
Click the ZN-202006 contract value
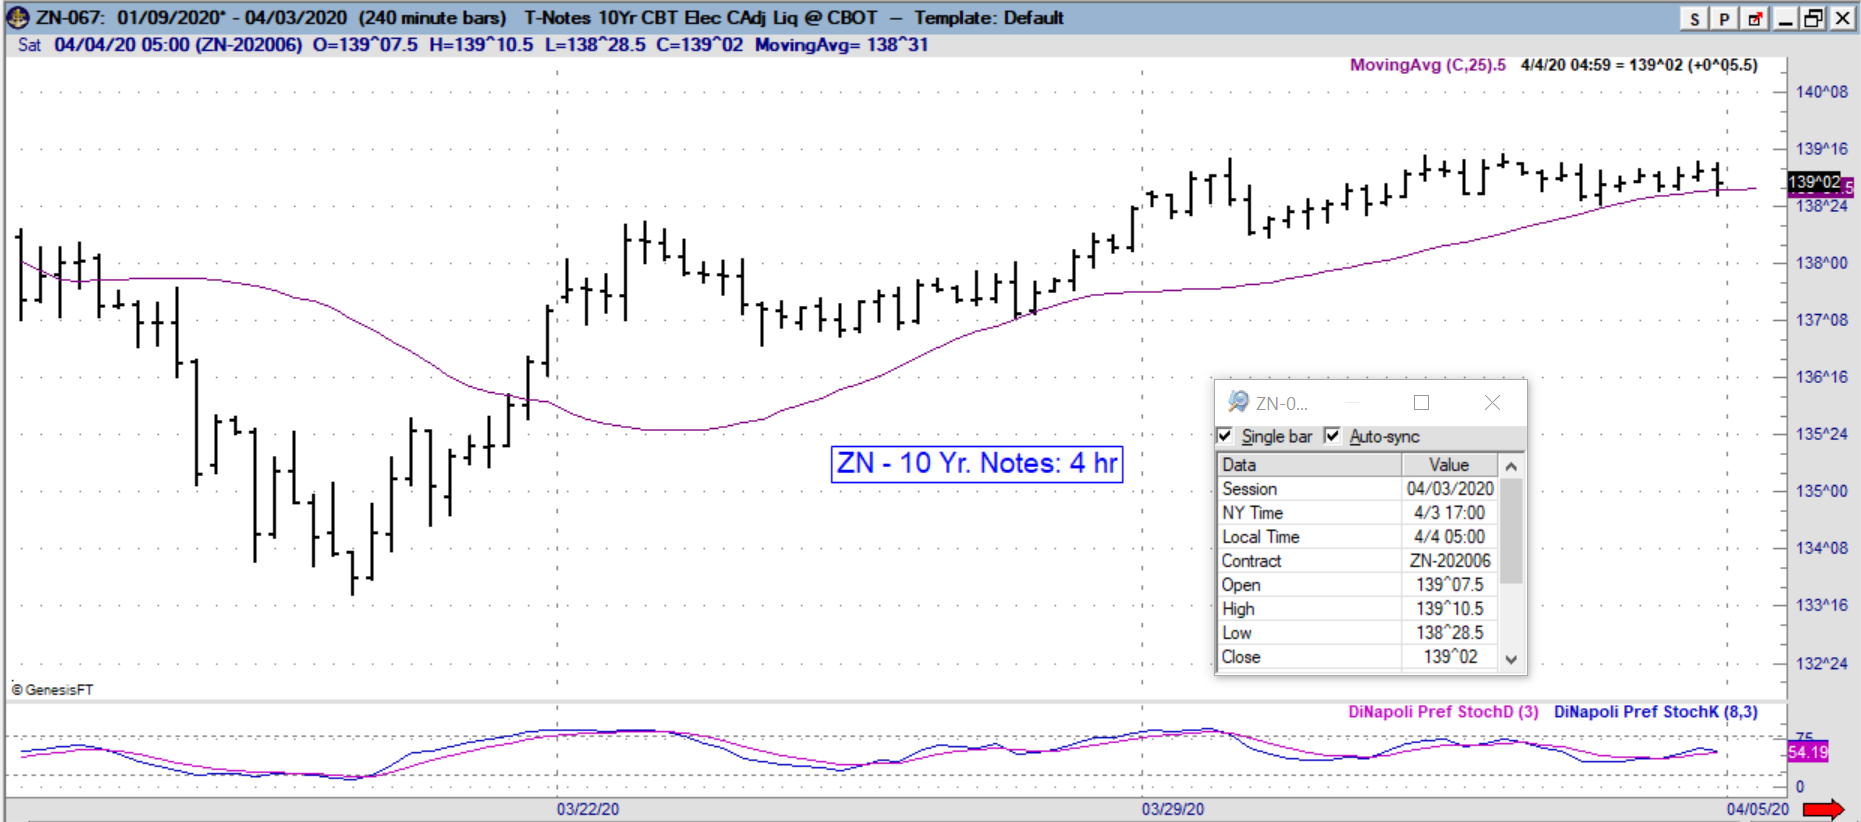click(x=1450, y=561)
